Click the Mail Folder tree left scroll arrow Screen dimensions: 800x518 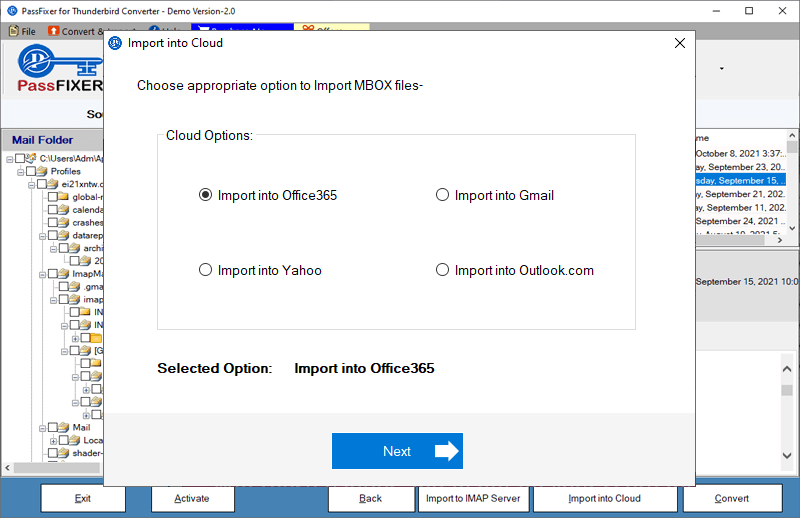click(x=7, y=467)
